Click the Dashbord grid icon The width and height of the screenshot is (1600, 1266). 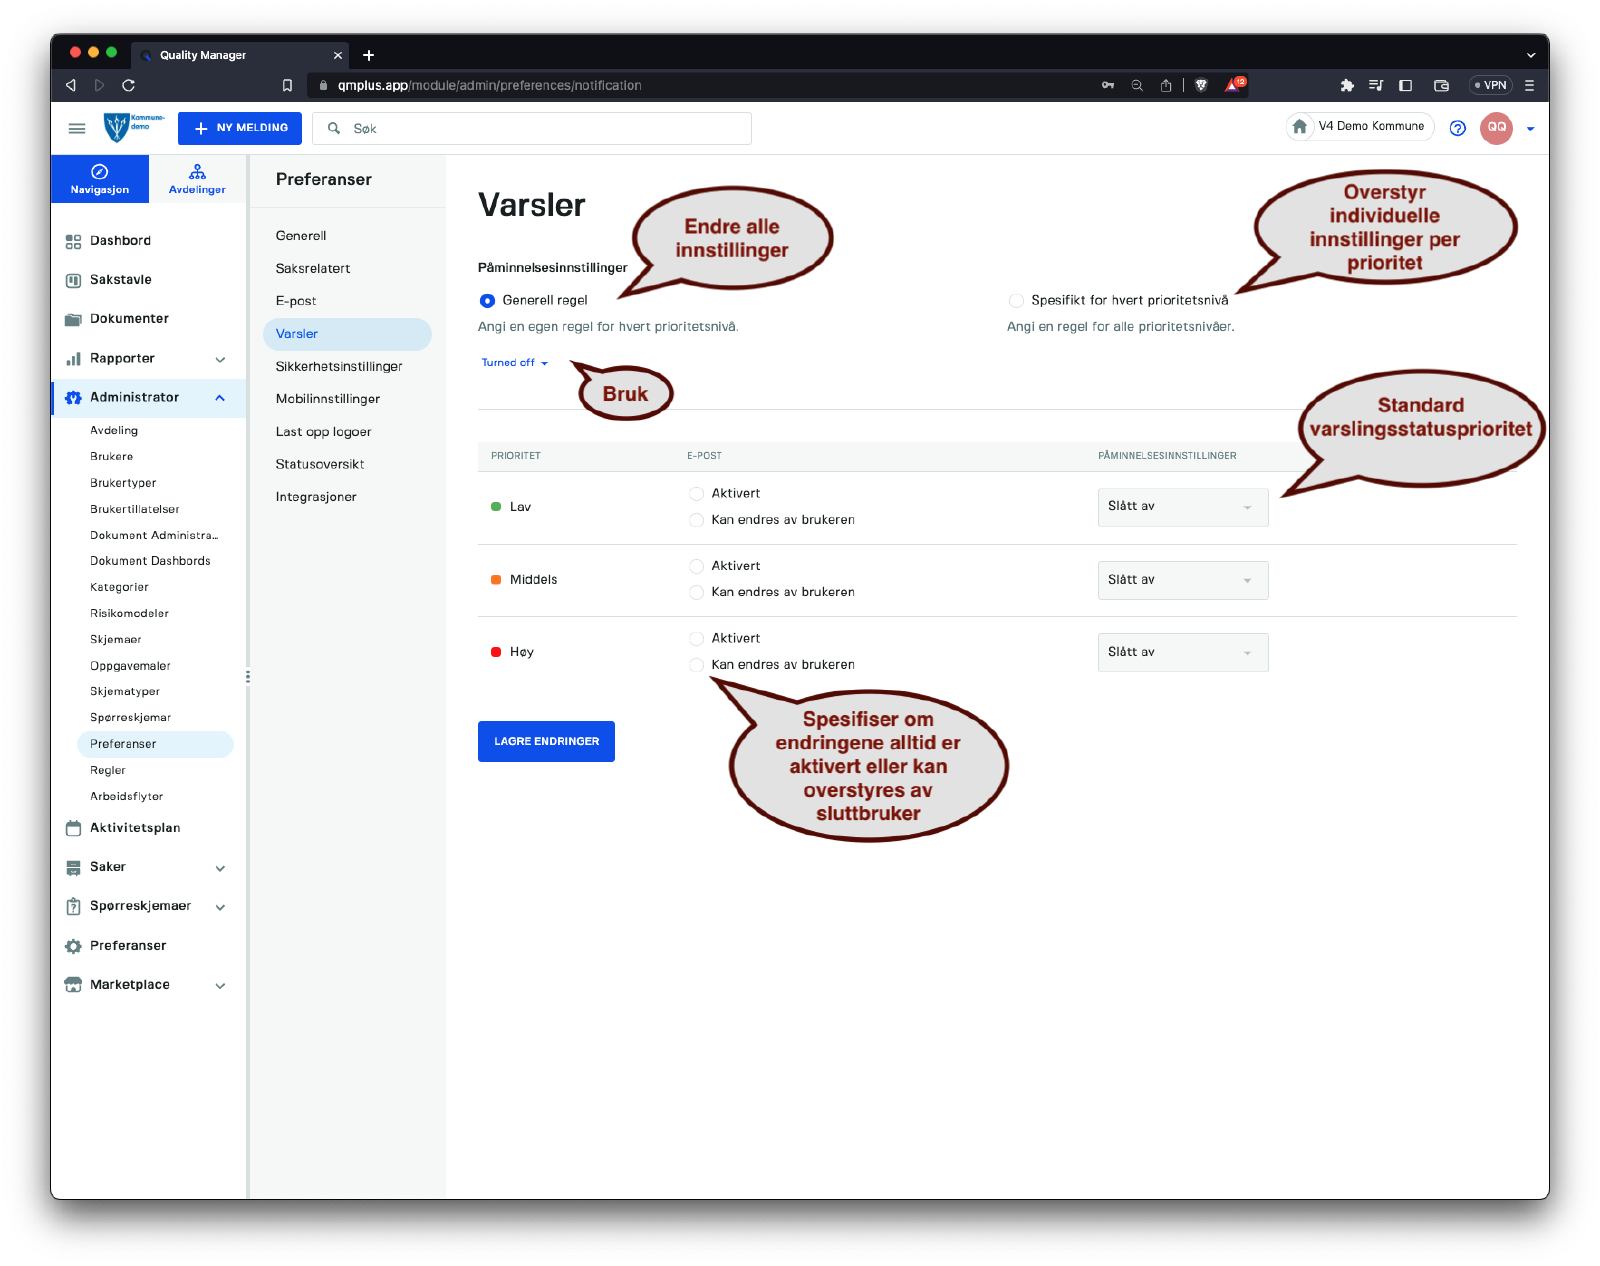tap(73, 241)
